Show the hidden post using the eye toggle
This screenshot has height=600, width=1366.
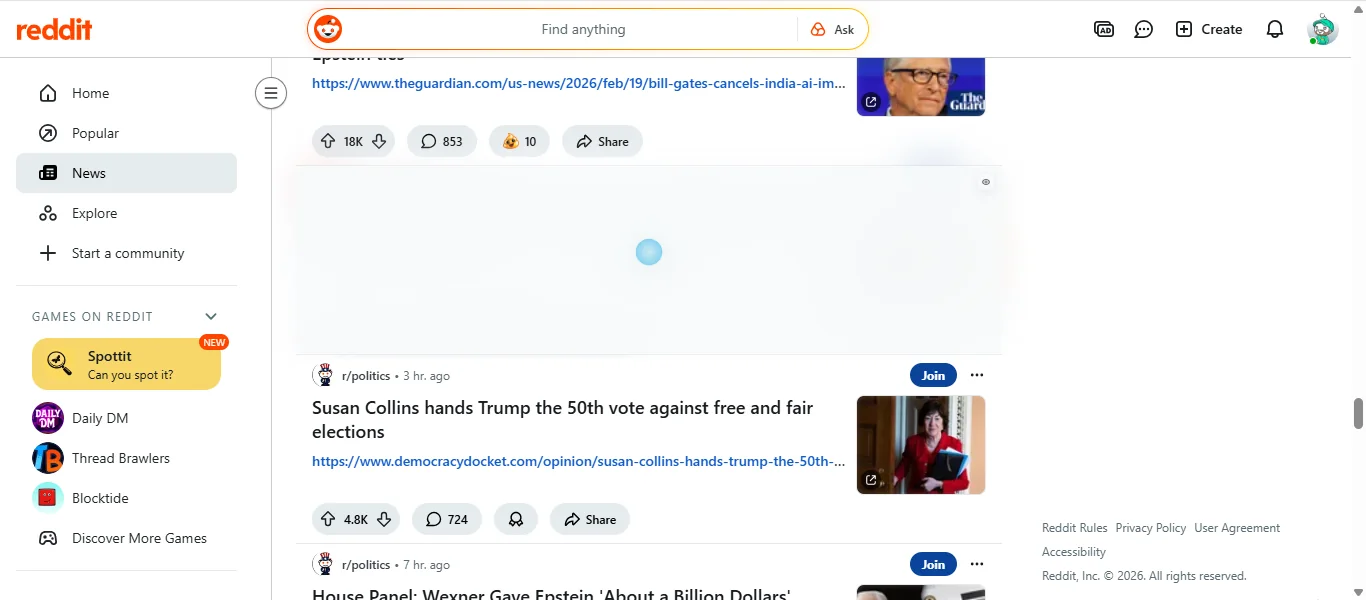pos(985,182)
